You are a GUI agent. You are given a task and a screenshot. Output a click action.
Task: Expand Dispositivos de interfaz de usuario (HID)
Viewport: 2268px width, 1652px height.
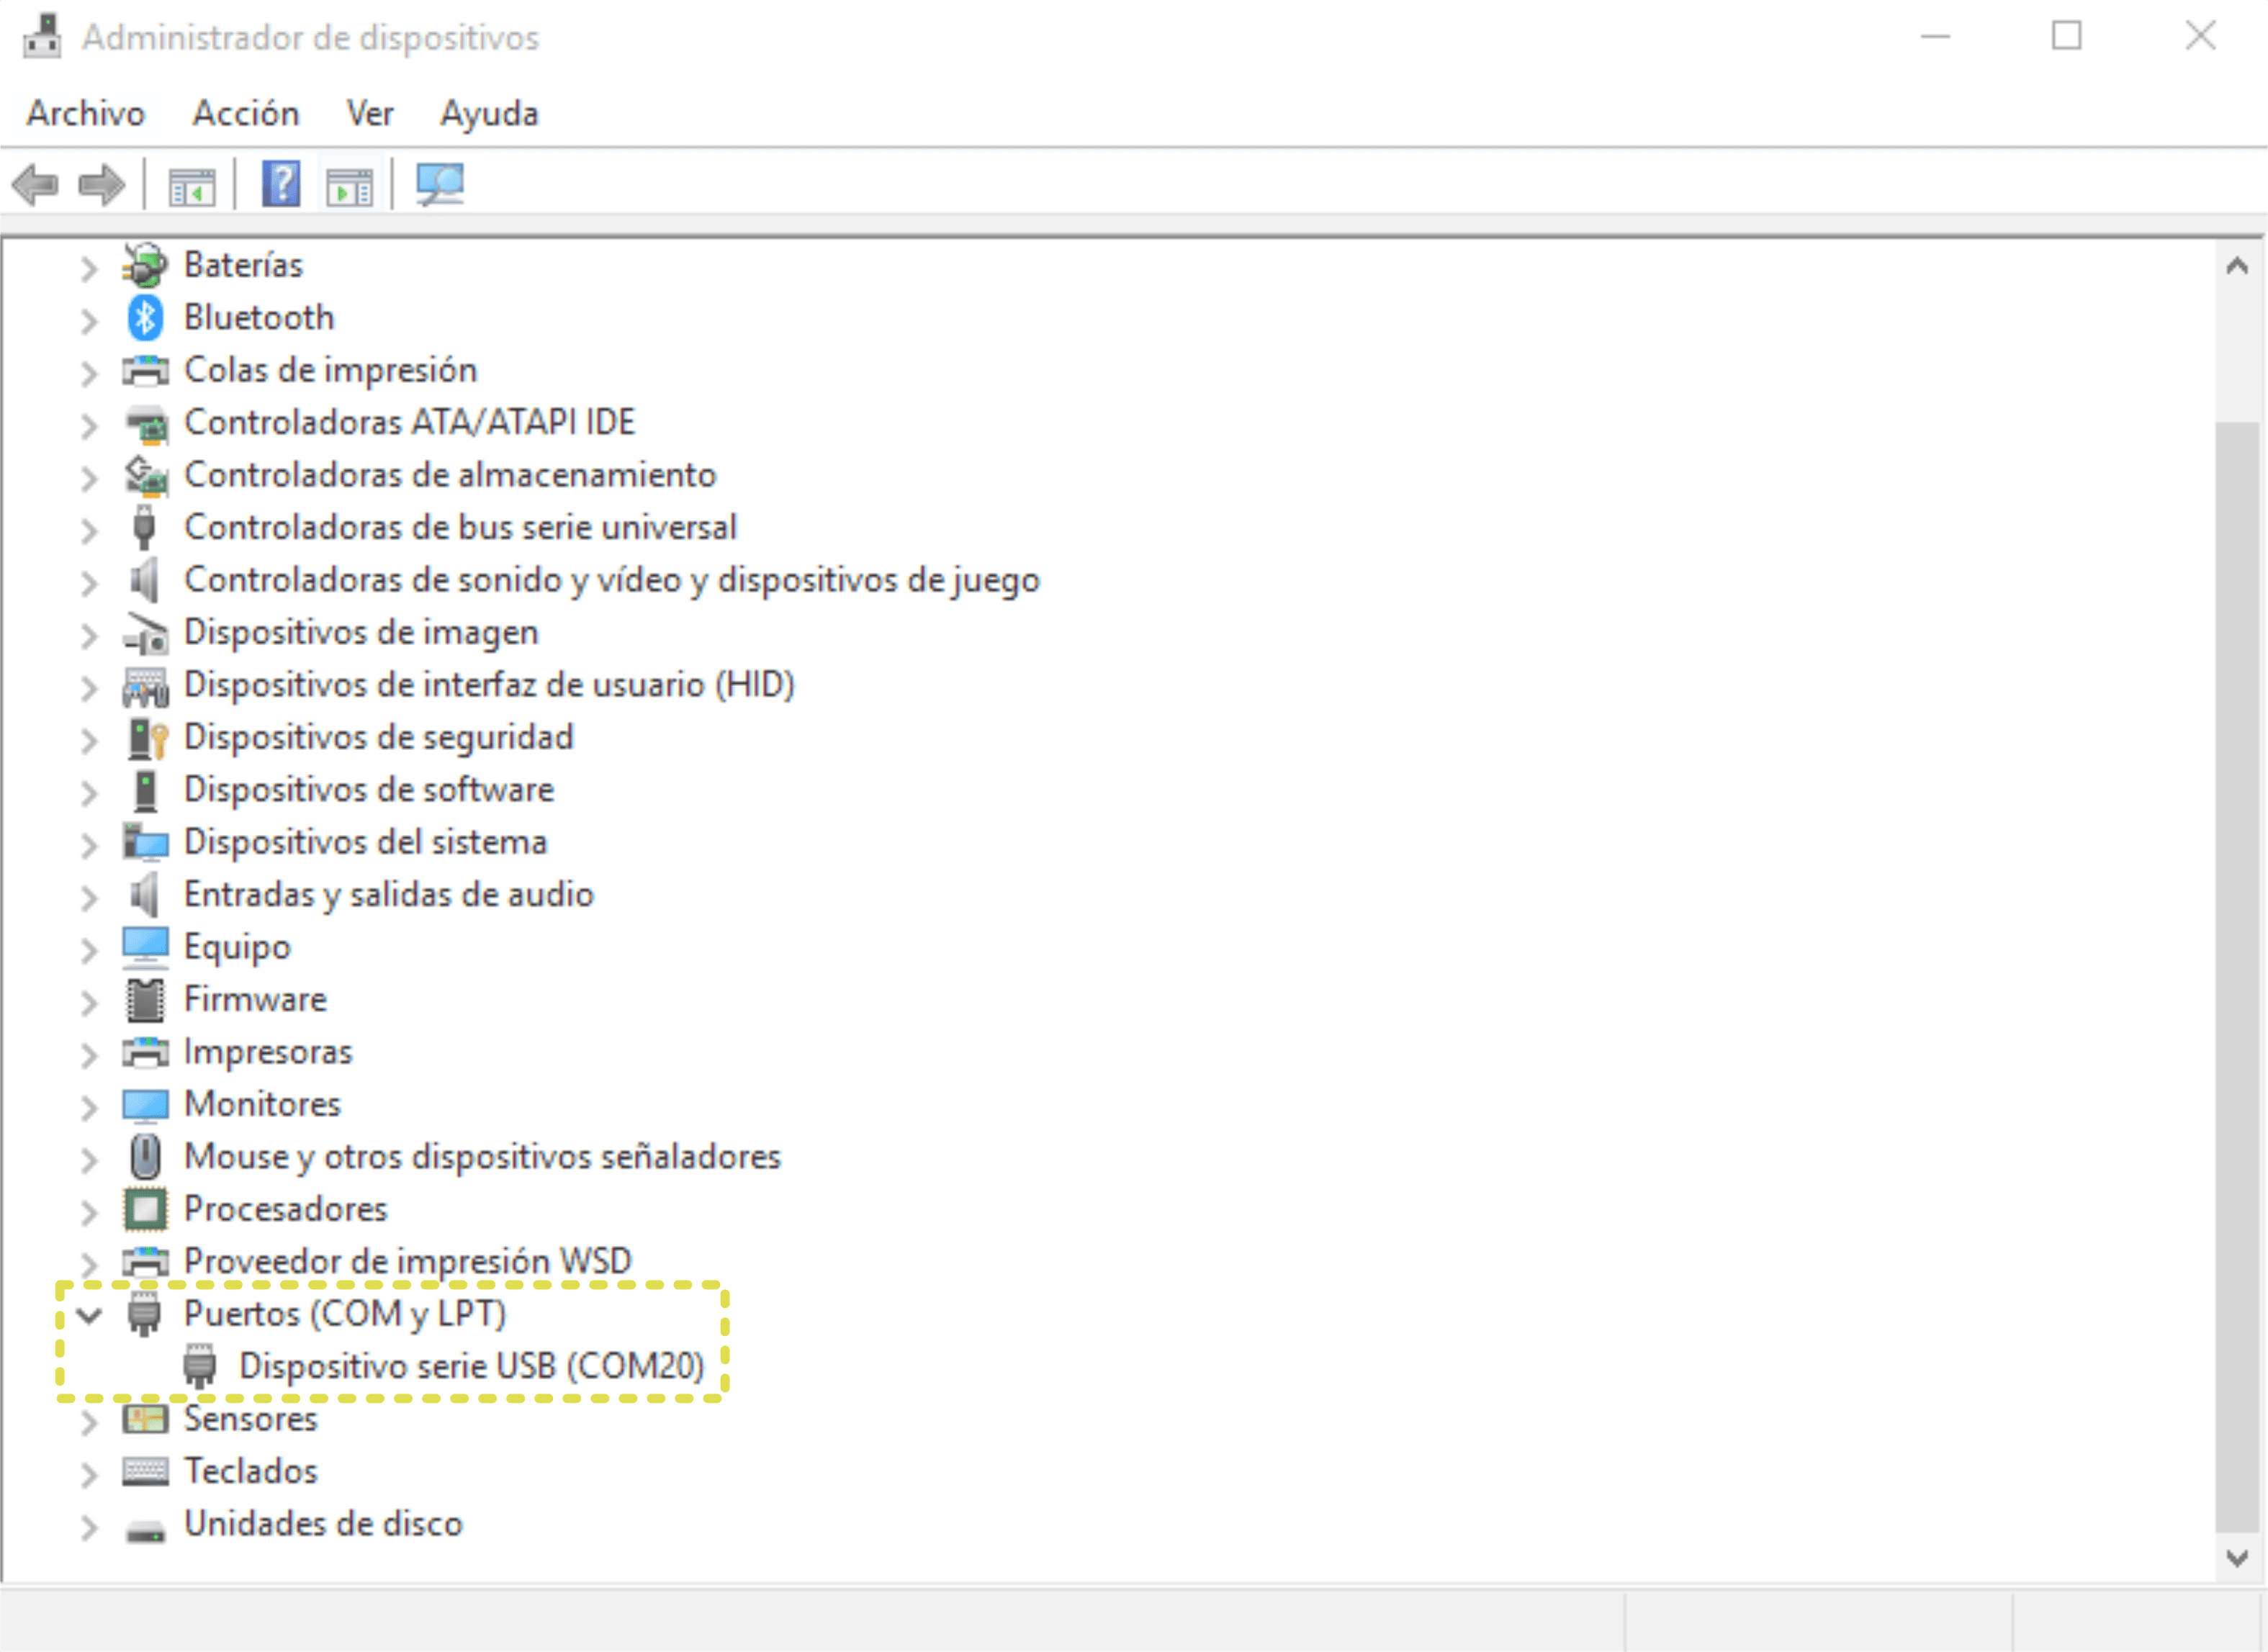(x=89, y=688)
